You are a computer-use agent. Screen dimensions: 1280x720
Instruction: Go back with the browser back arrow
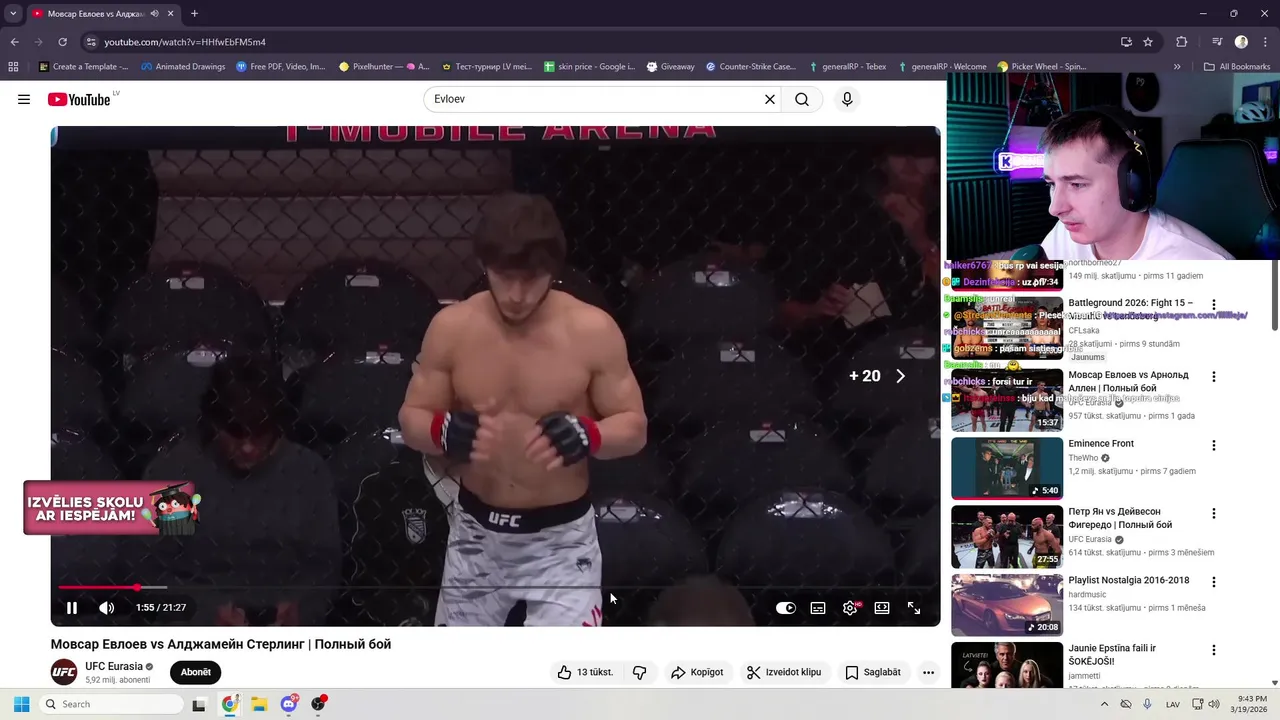click(x=14, y=42)
